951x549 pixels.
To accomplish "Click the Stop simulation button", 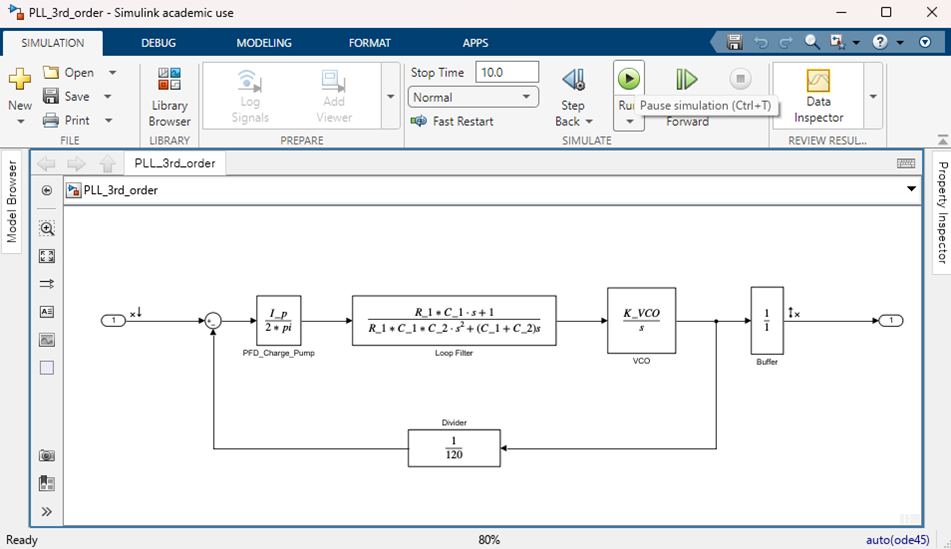I will 740,79.
